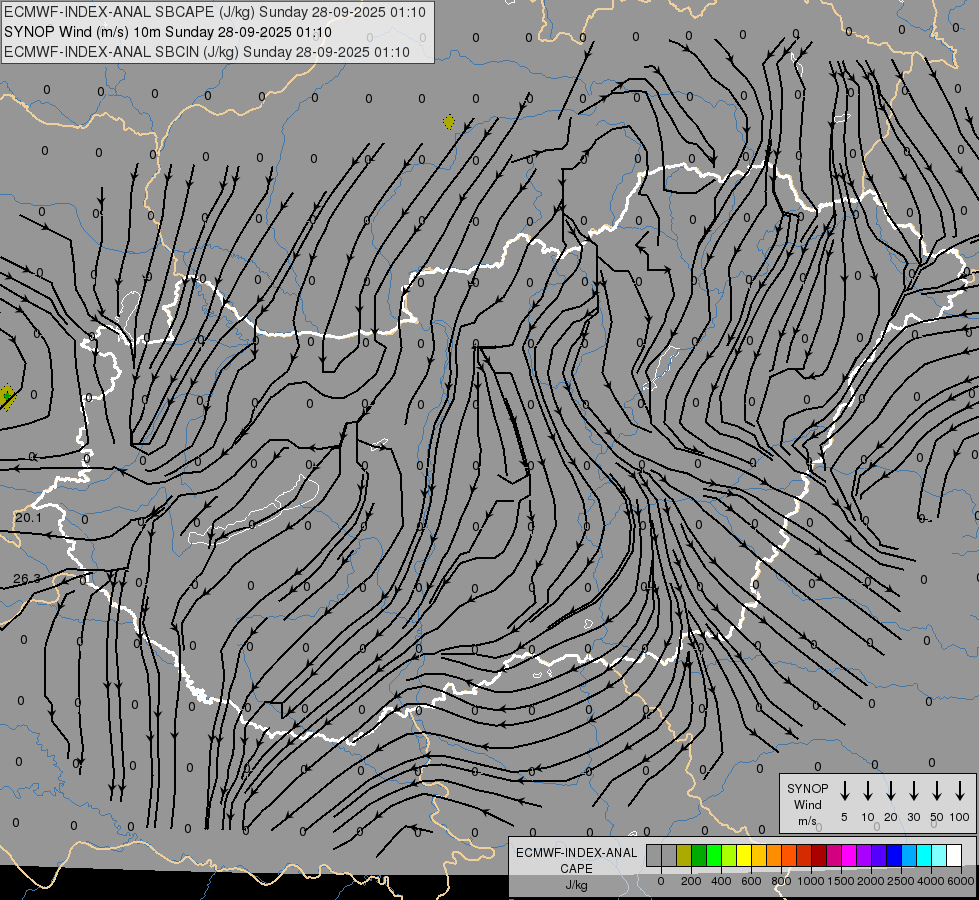Click 'ECMWF-INDEX-ANAL CAPE J/kg' legend title
979x900 pixels.
(576, 868)
